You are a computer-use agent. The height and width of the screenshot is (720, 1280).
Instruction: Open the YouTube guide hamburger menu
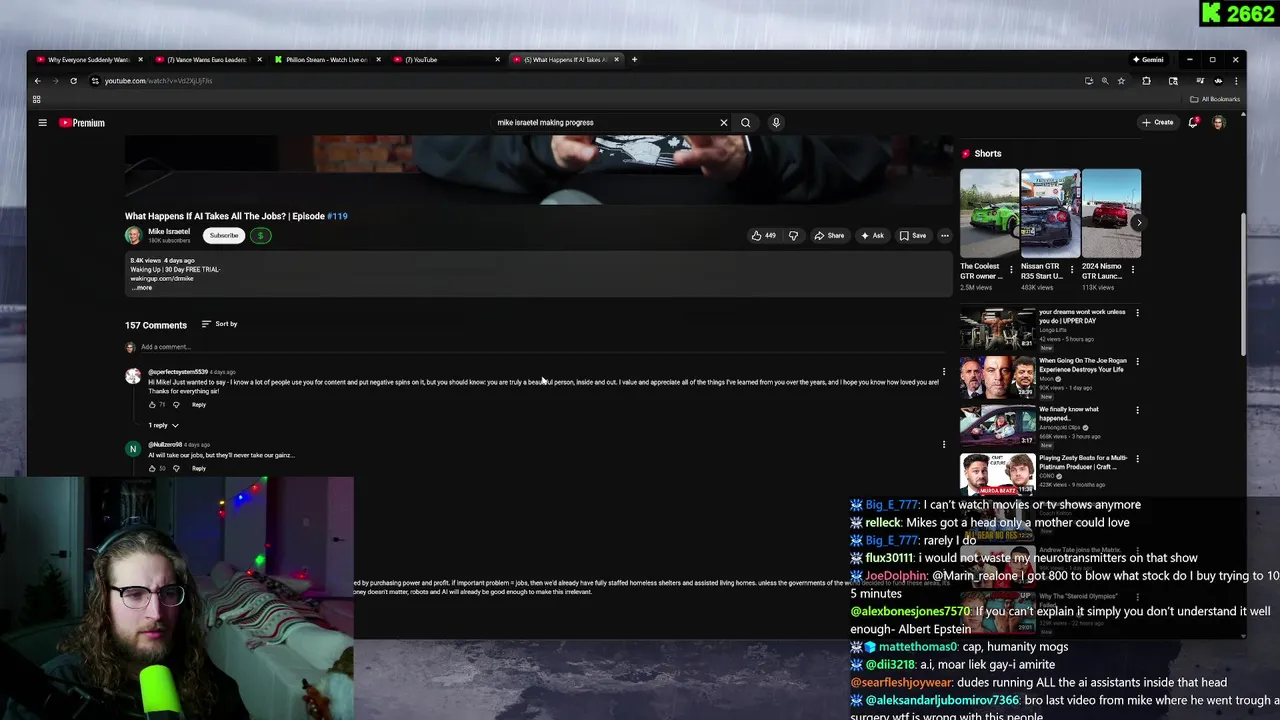42,123
